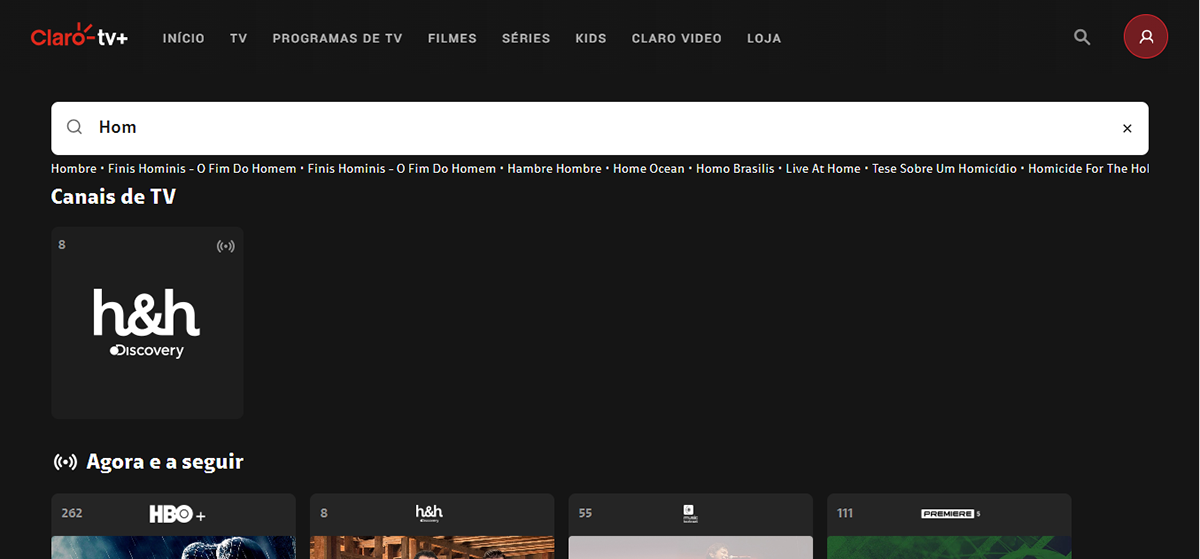Open the Premiere channel 111 program card
Image resolution: width=1200 pixels, height=559 pixels.
[x=949, y=526]
